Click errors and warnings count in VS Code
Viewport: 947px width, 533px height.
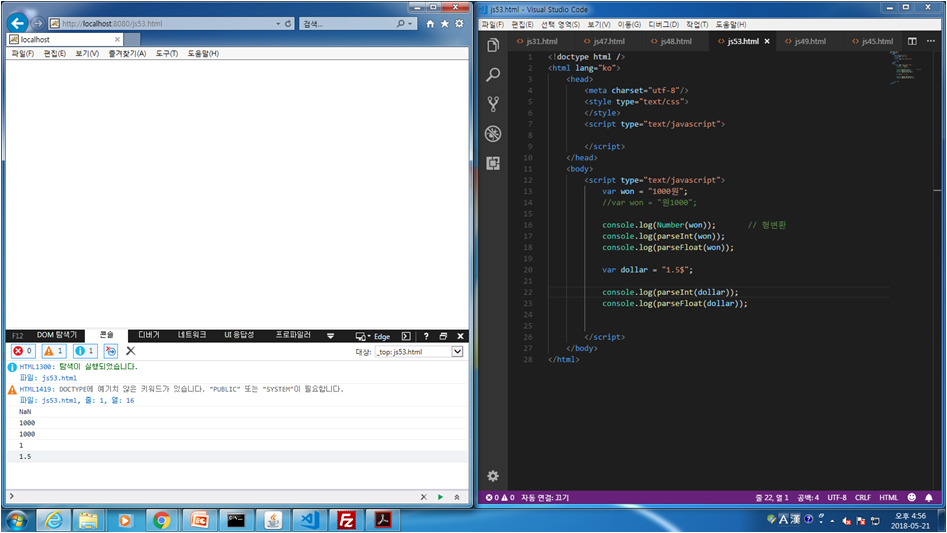click(499, 497)
